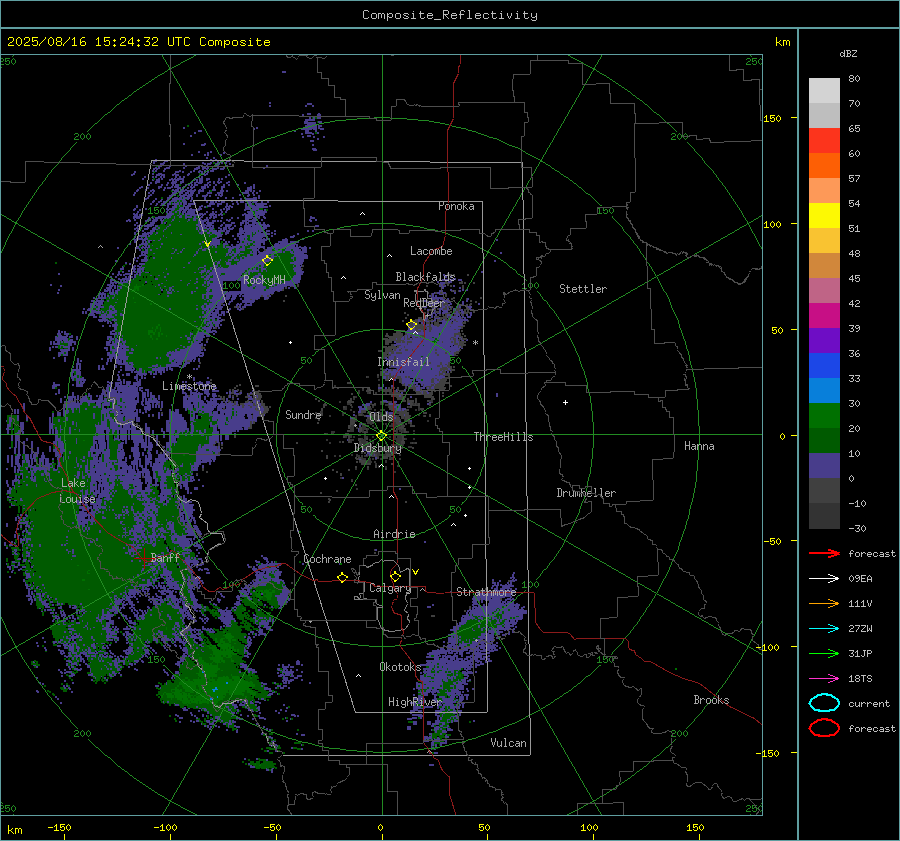Click the Cochrane town label
This screenshot has width=900, height=841.
pyautogui.click(x=327, y=559)
